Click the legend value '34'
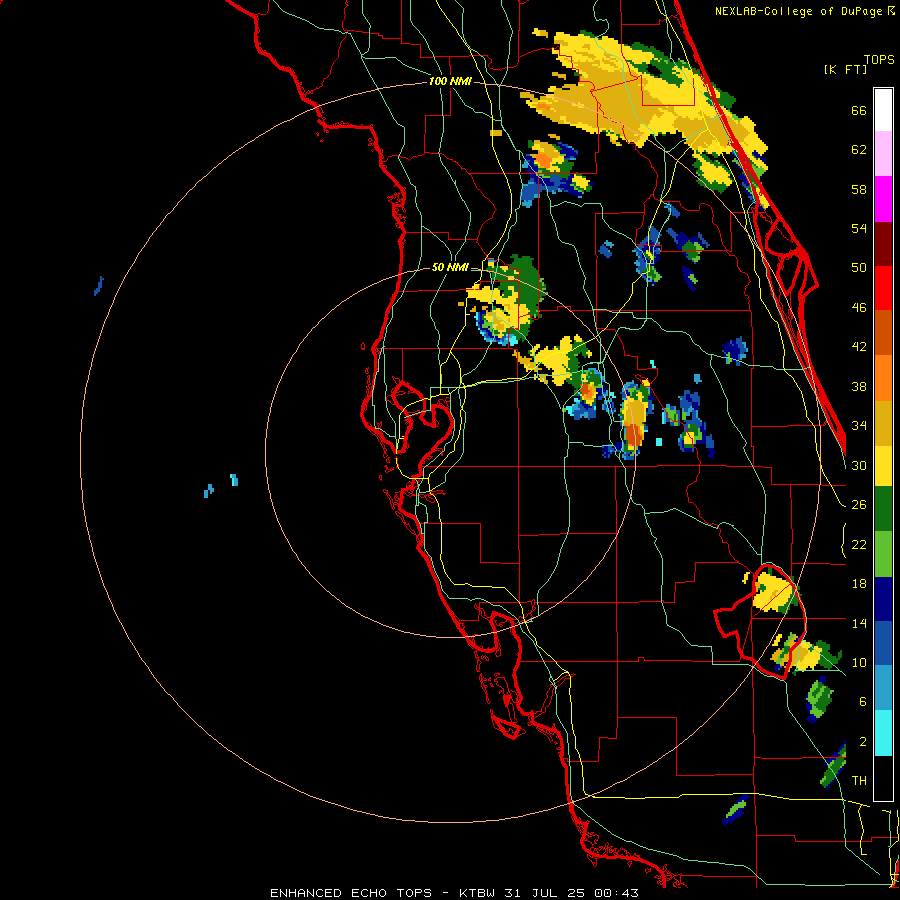 point(859,425)
